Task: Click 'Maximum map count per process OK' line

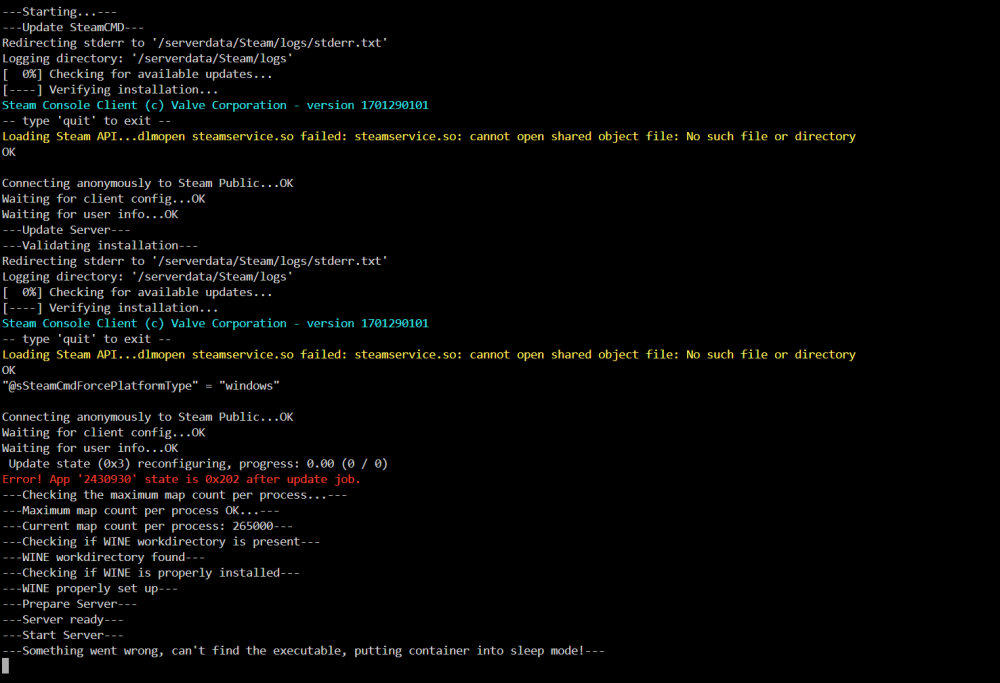Action: point(140,510)
